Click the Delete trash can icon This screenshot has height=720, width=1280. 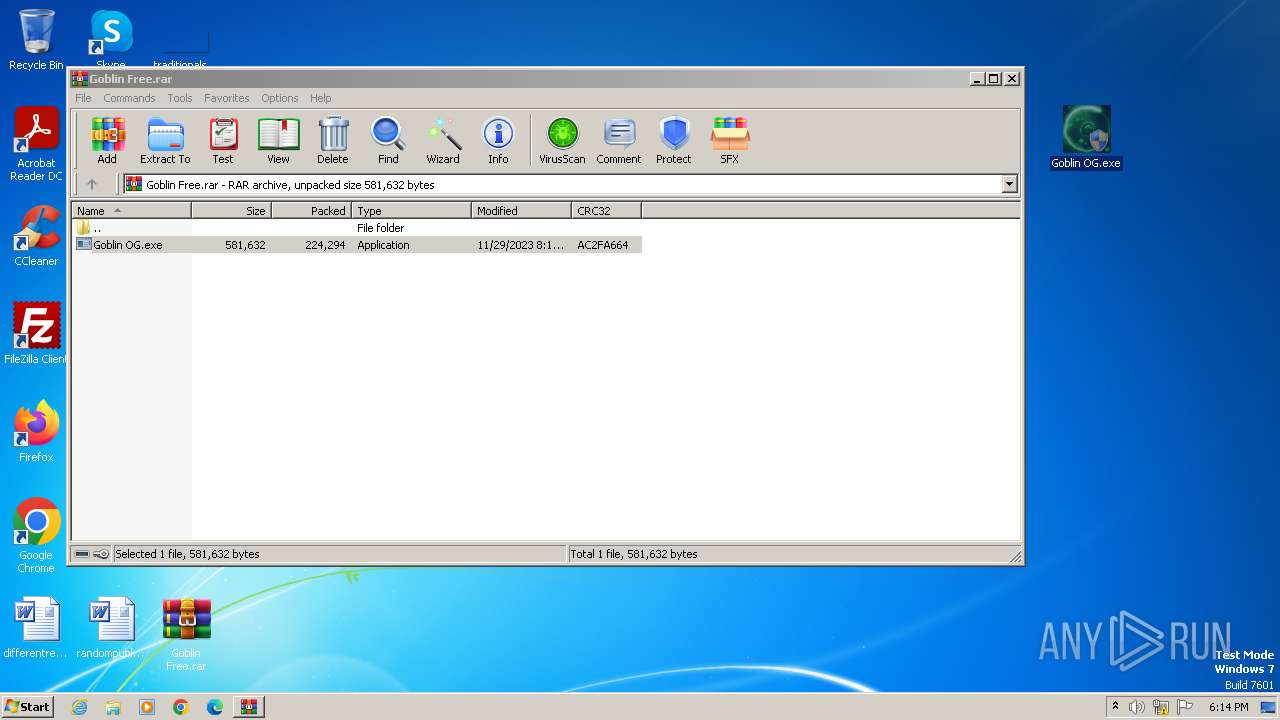point(333,140)
